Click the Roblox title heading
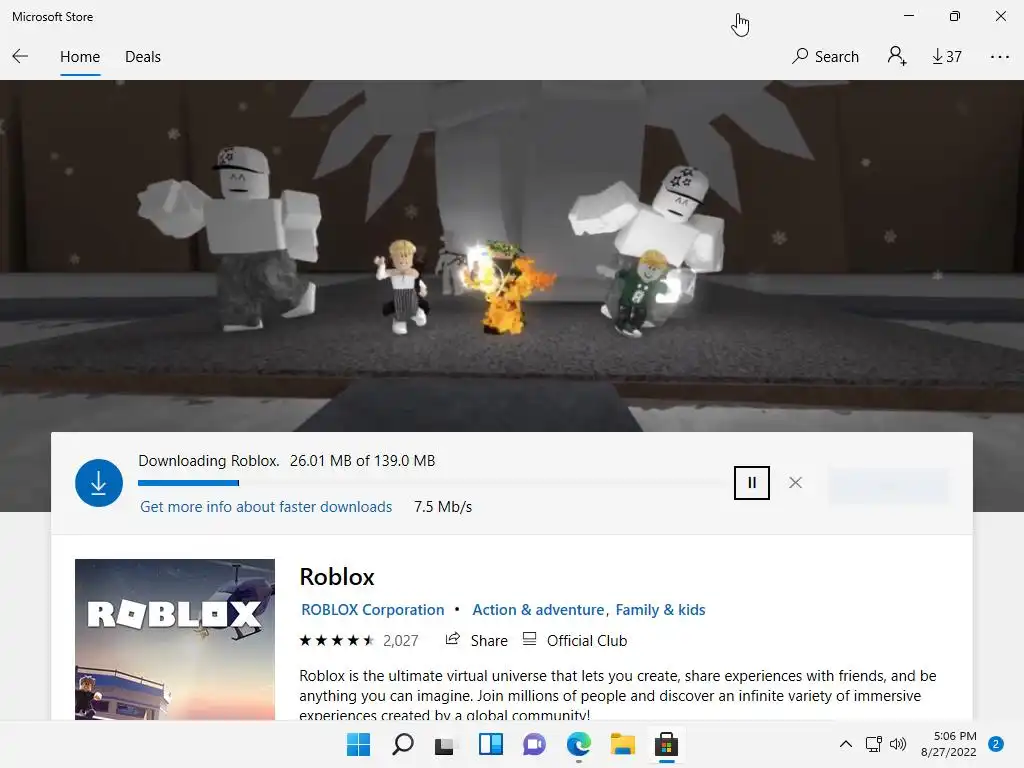This screenshot has height=768, width=1024. tap(337, 577)
